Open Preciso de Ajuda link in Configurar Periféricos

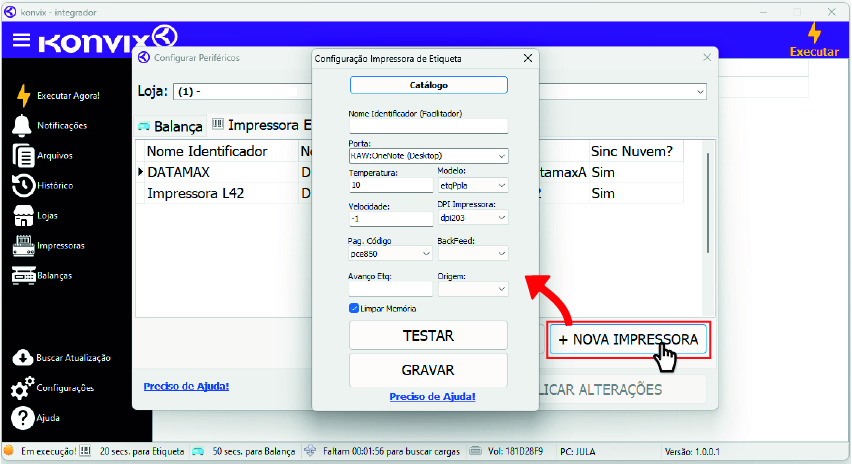coord(186,386)
